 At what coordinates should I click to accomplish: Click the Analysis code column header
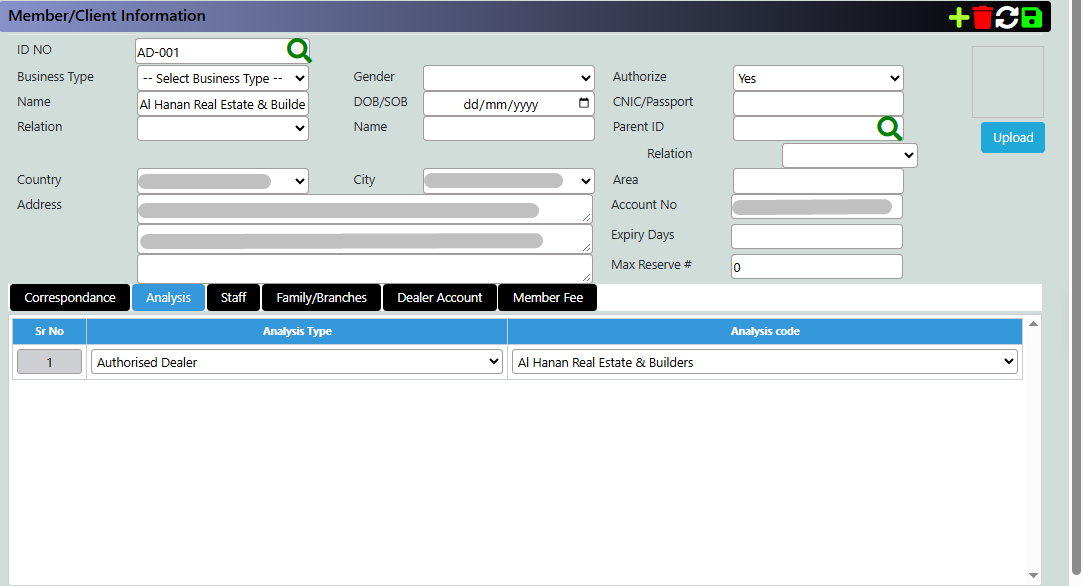765,331
